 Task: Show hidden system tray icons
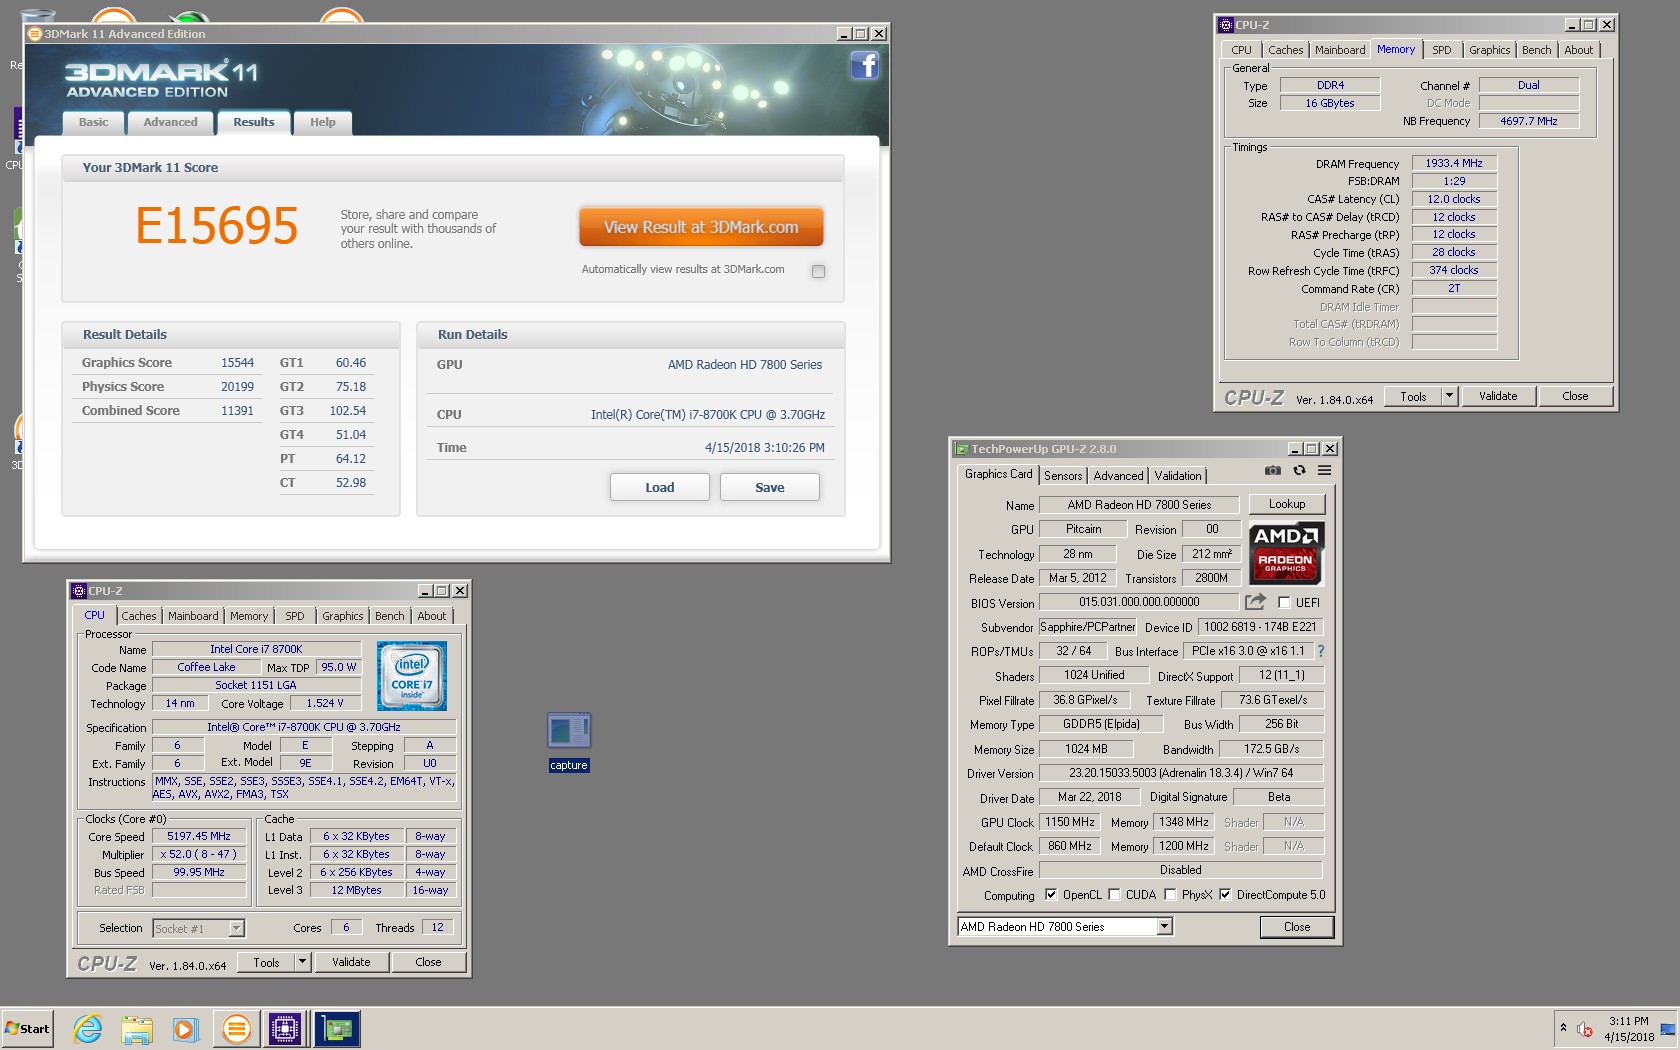click(1563, 1028)
